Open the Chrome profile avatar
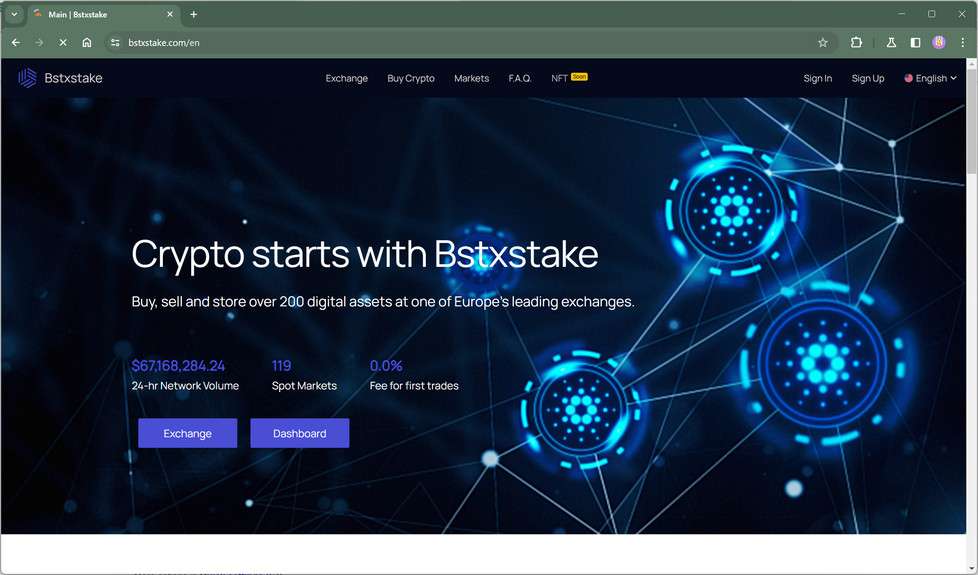The height and width of the screenshot is (575, 978). [939, 42]
